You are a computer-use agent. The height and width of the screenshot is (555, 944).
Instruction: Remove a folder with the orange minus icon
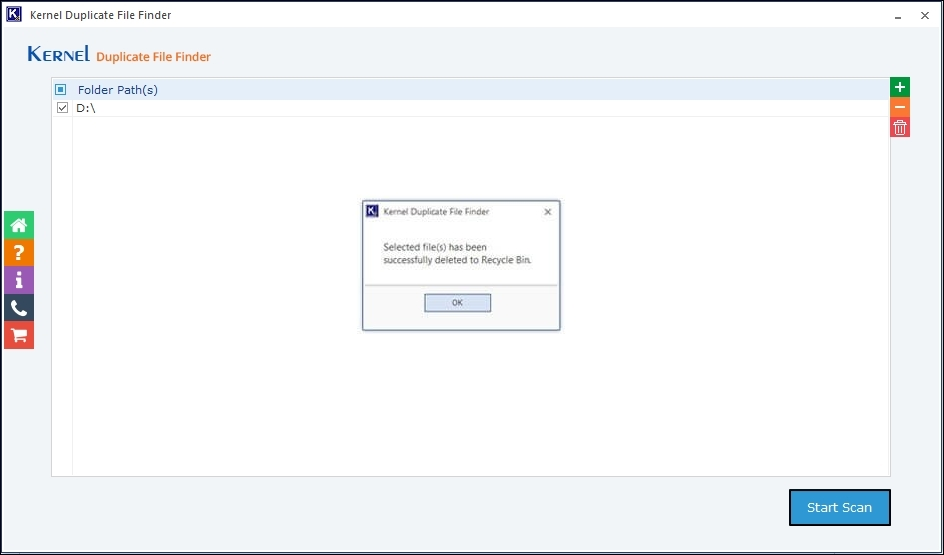click(x=899, y=107)
